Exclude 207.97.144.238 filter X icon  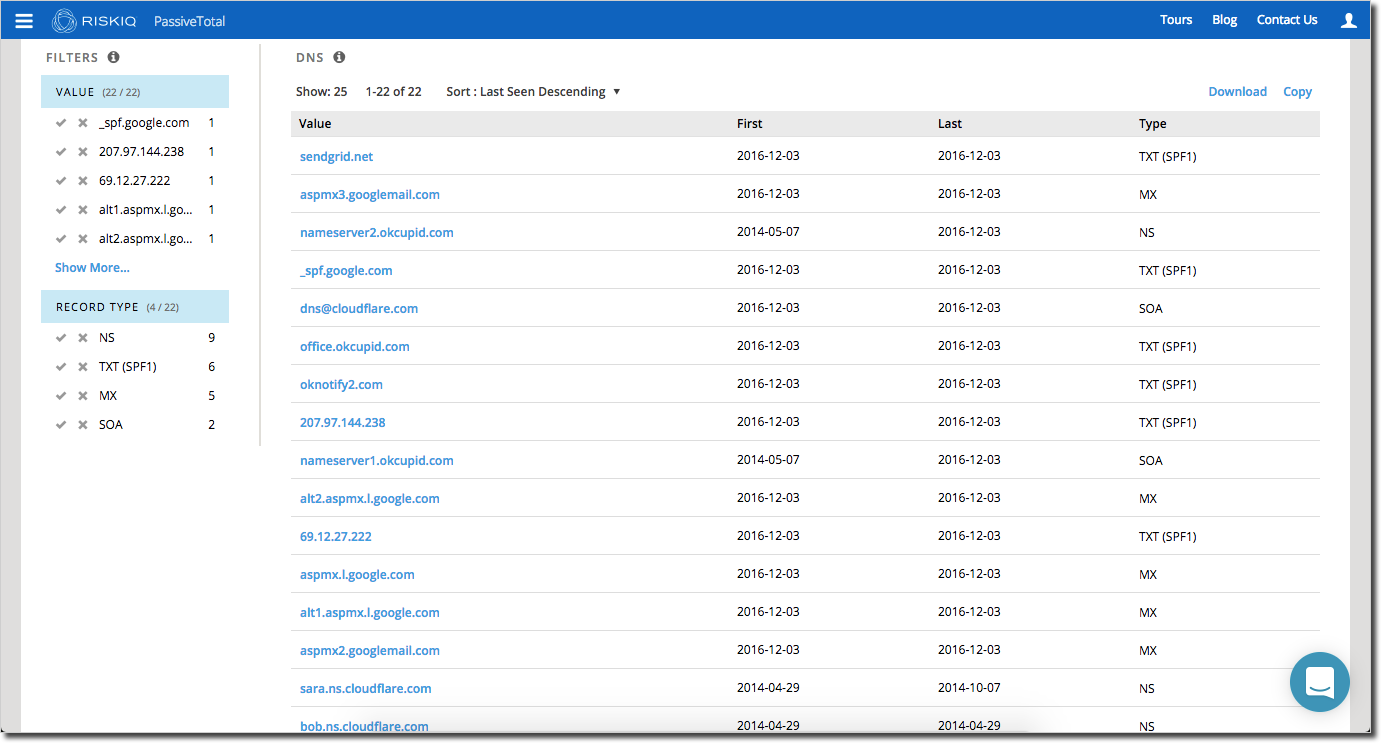pyautogui.click(x=83, y=152)
